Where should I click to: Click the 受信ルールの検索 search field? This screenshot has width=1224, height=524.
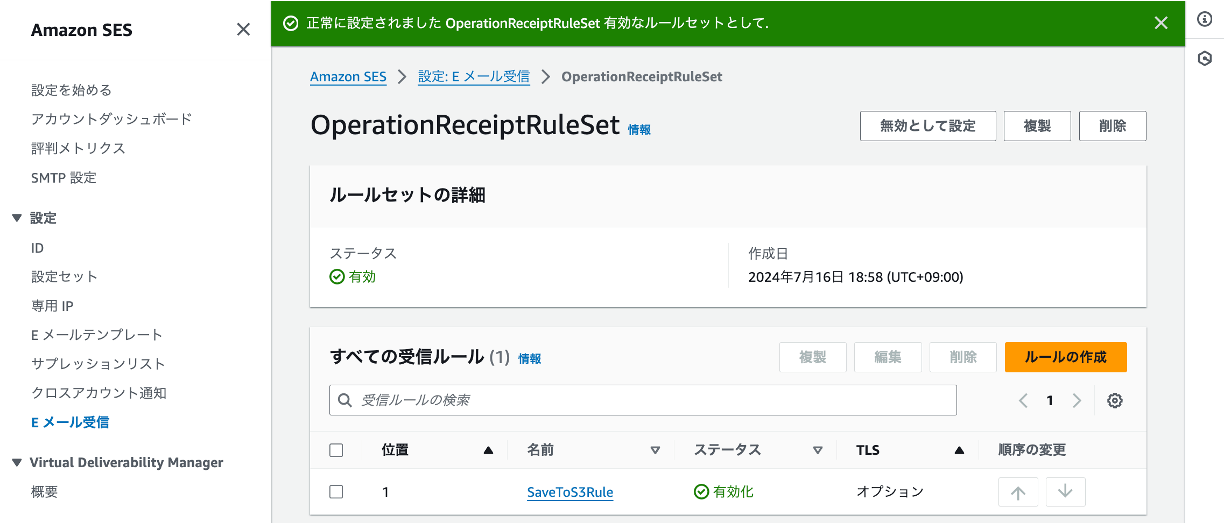[643, 400]
